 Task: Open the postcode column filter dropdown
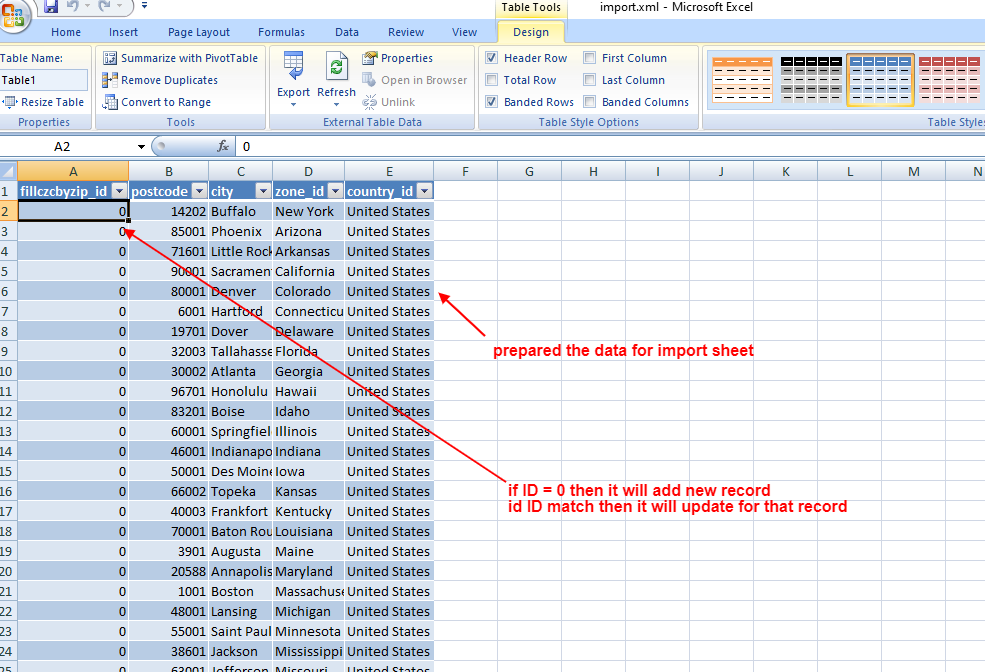coord(199,191)
